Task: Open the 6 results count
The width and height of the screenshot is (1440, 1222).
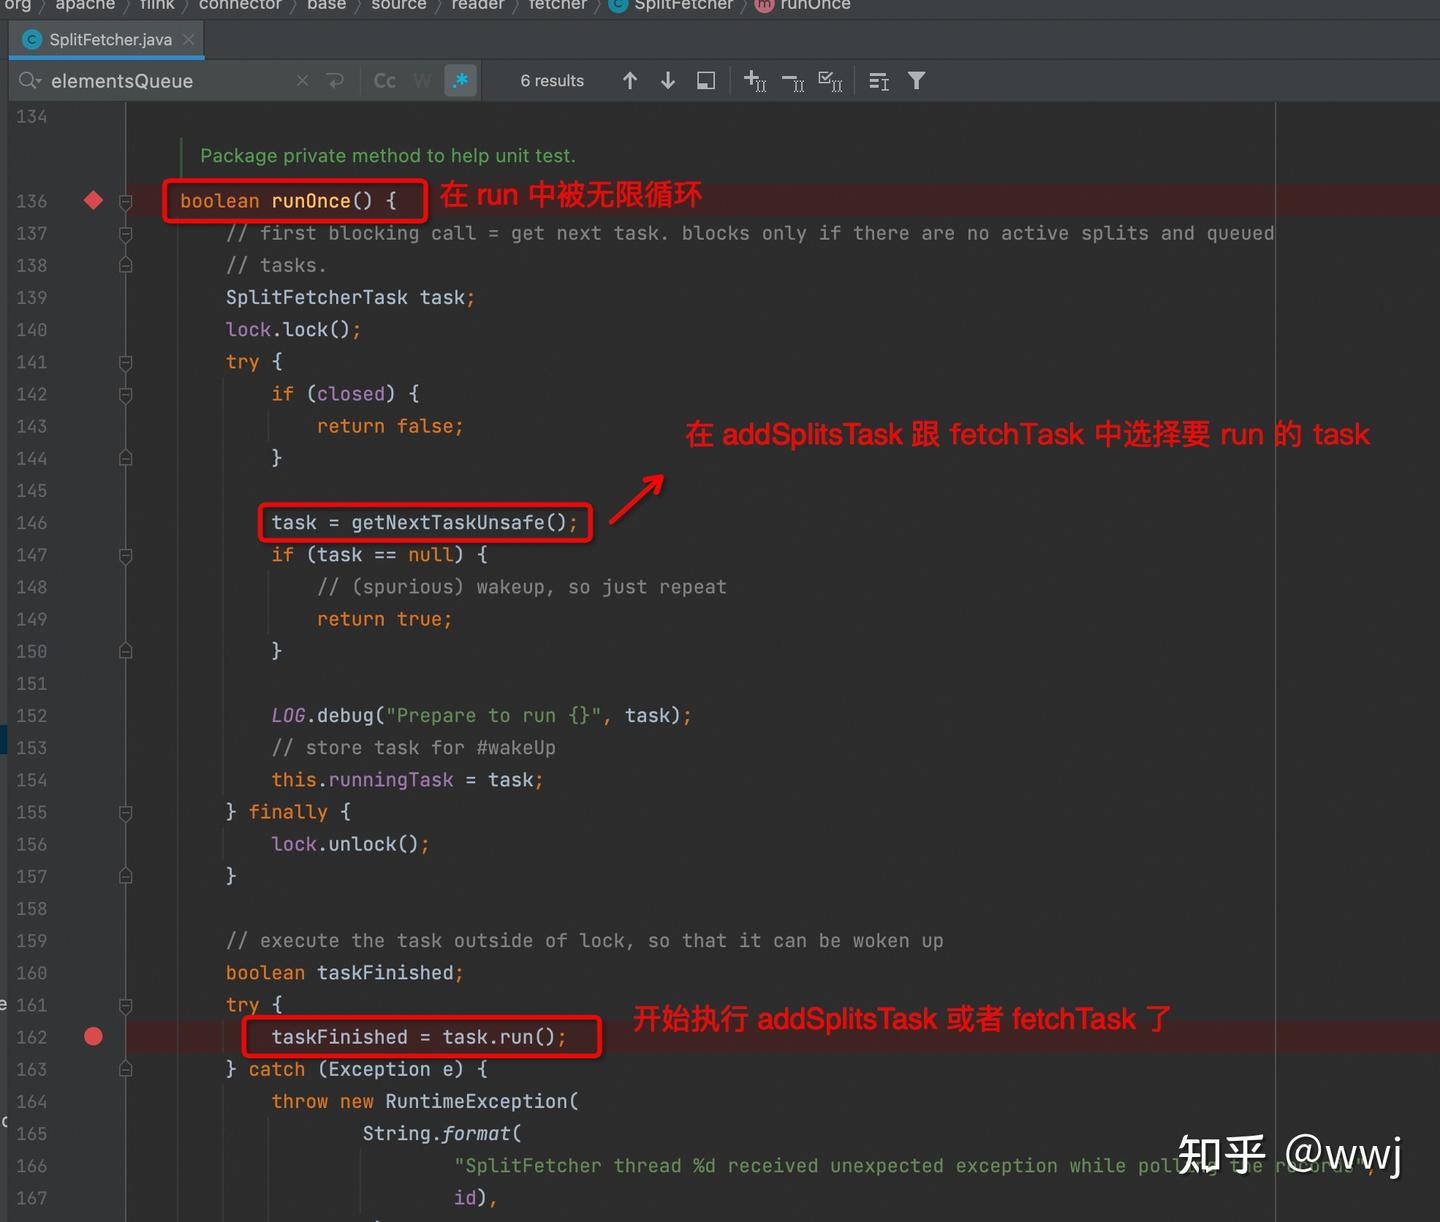Action: [x=551, y=80]
